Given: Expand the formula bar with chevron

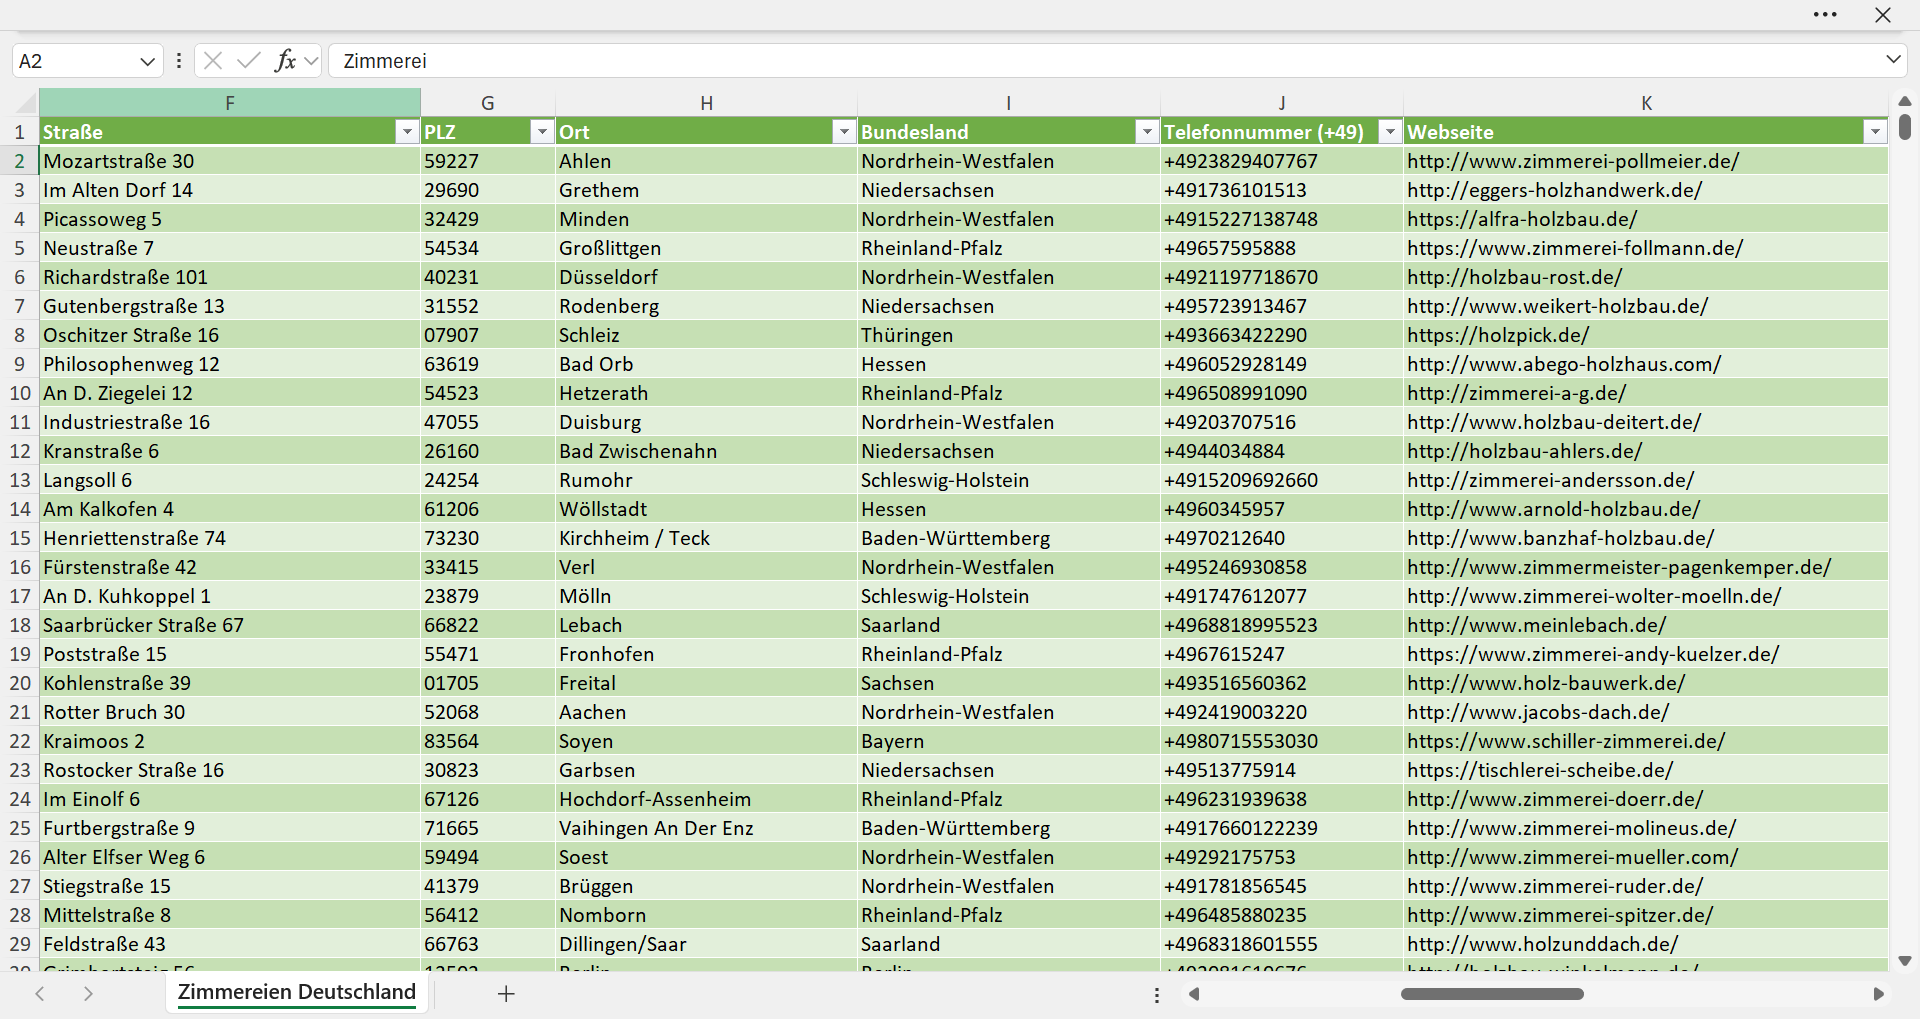Looking at the screenshot, I should [x=1893, y=60].
